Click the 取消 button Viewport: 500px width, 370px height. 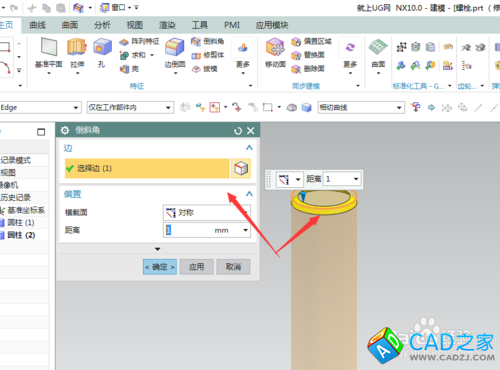(x=233, y=267)
